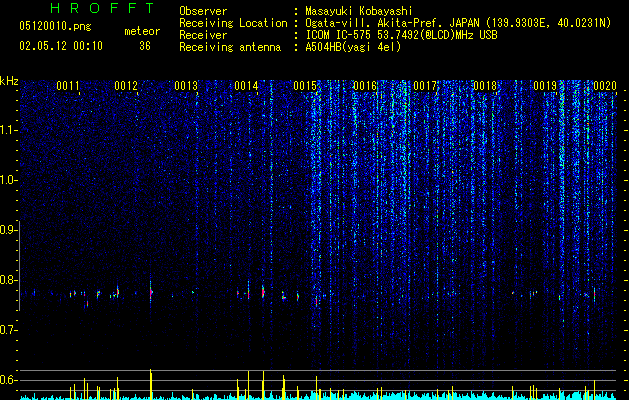Select the name Masayuki Kobayashi

pos(359,11)
